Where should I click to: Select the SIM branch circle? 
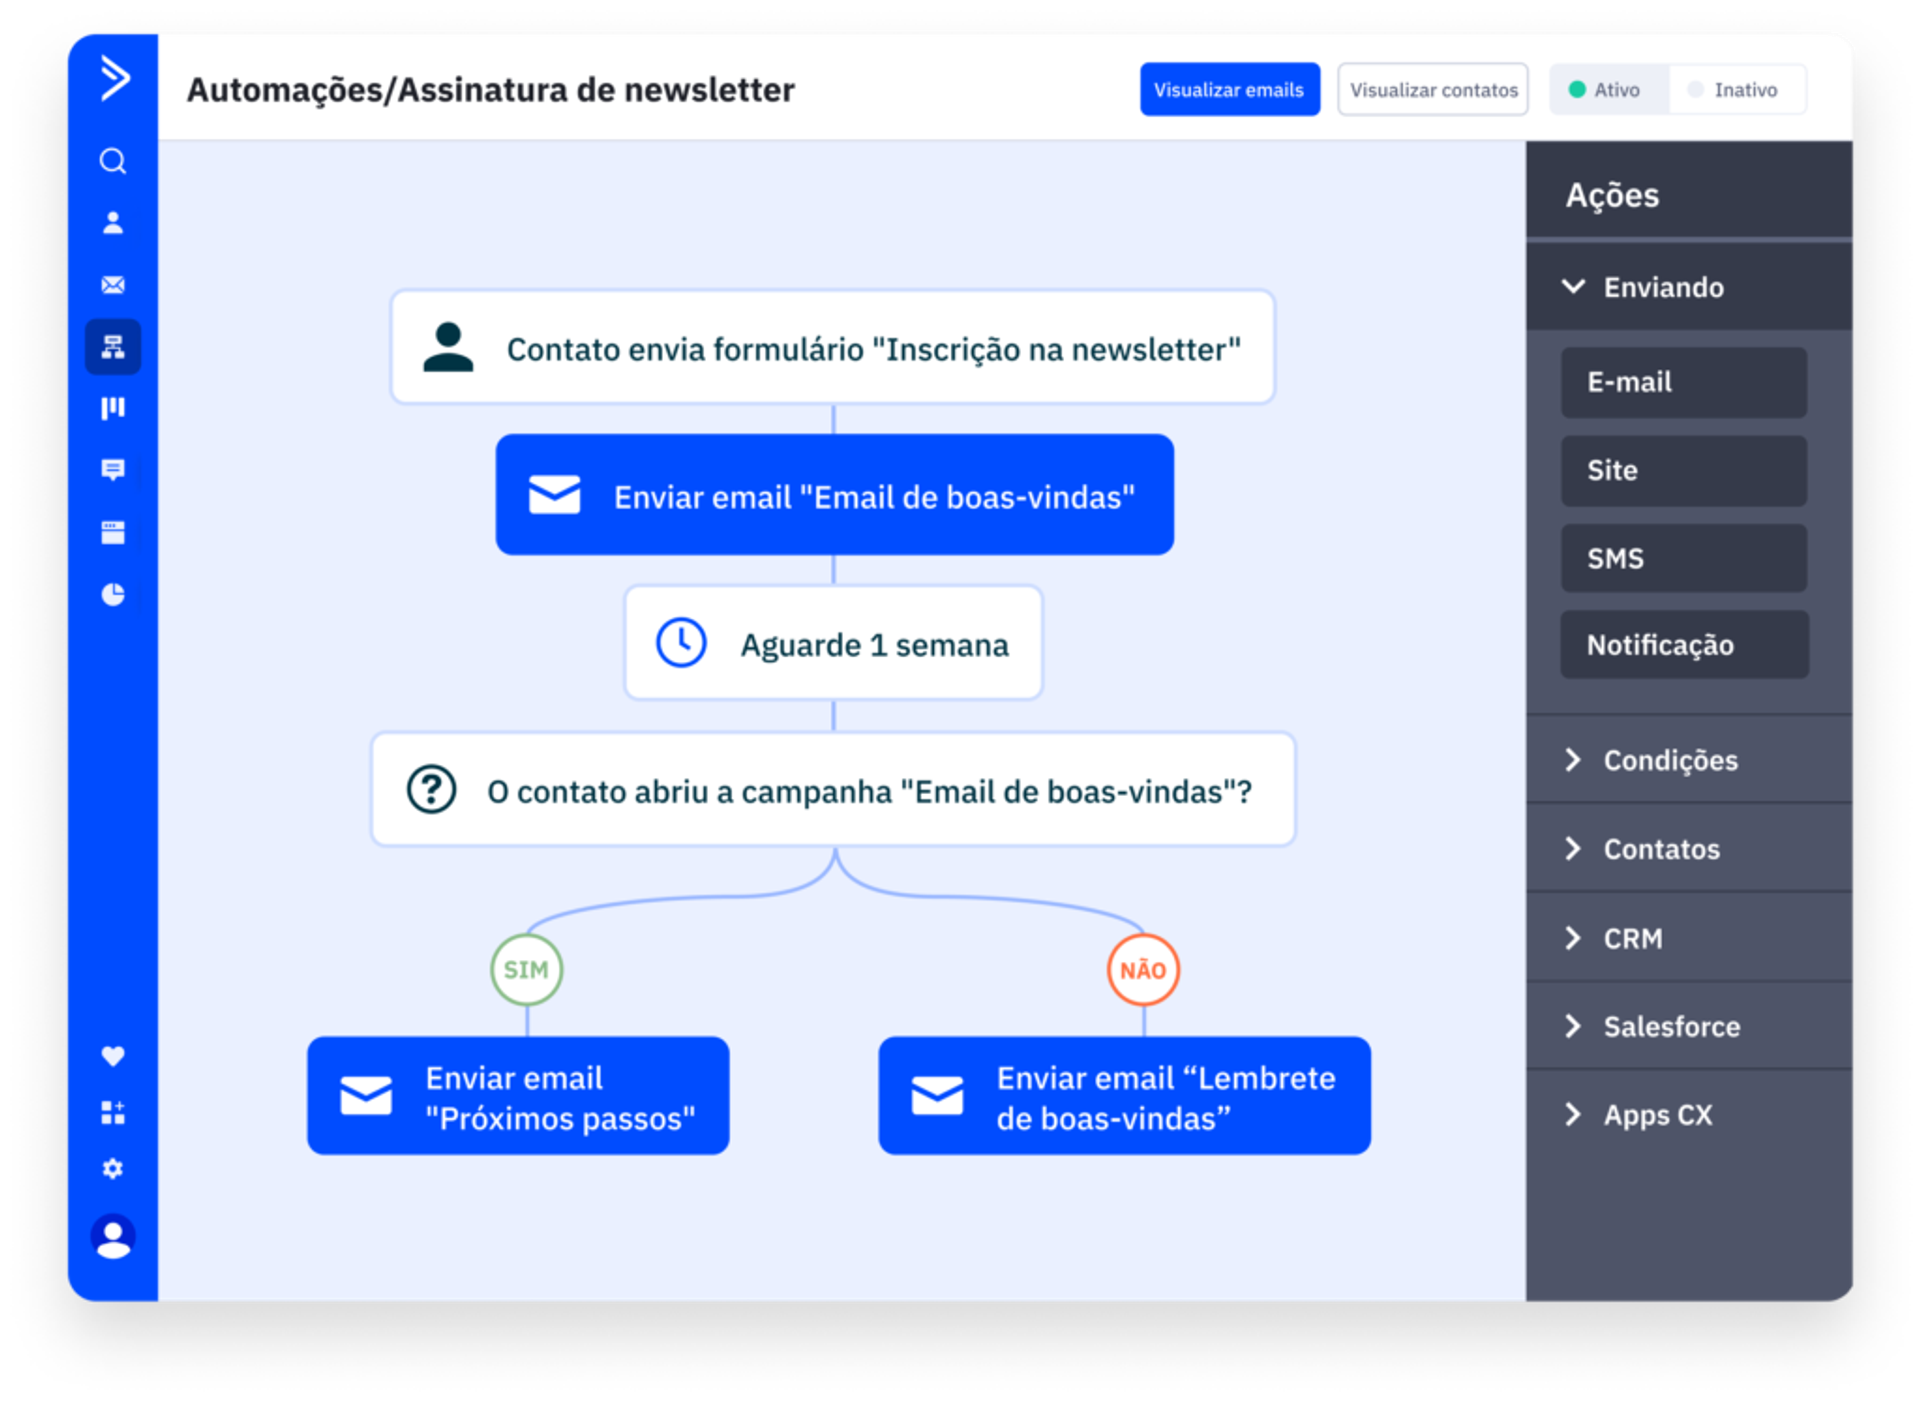tap(526, 969)
